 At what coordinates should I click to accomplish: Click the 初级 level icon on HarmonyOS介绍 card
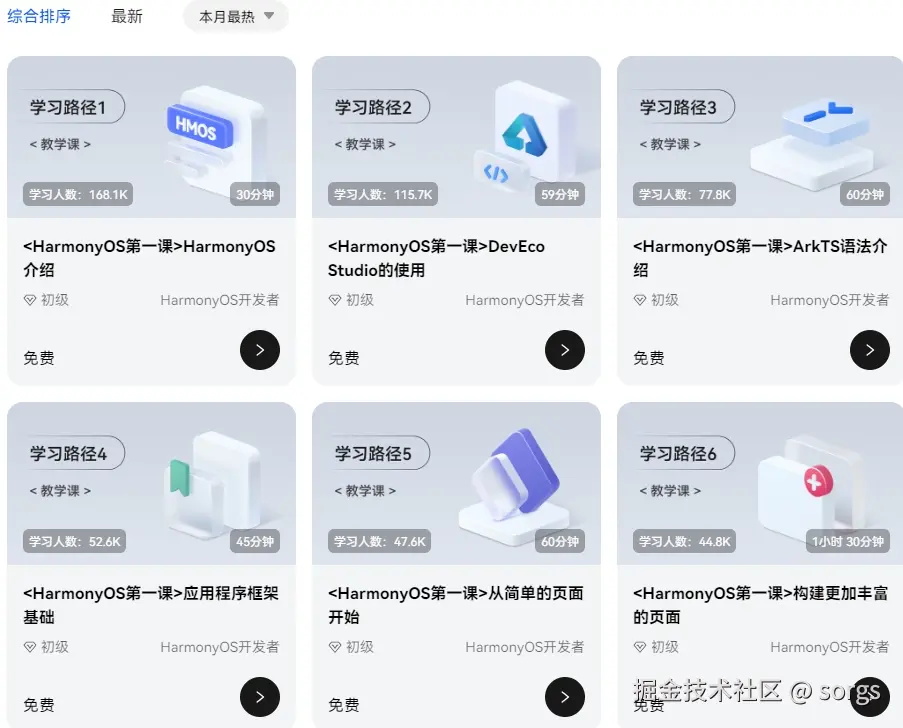(x=29, y=300)
